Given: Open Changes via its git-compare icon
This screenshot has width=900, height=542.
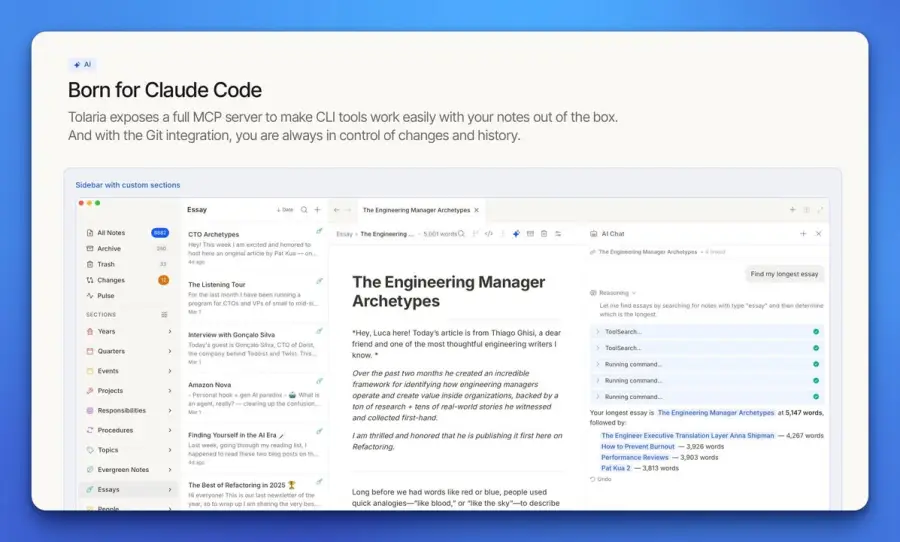Looking at the screenshot, I should [x=90, y=280].
